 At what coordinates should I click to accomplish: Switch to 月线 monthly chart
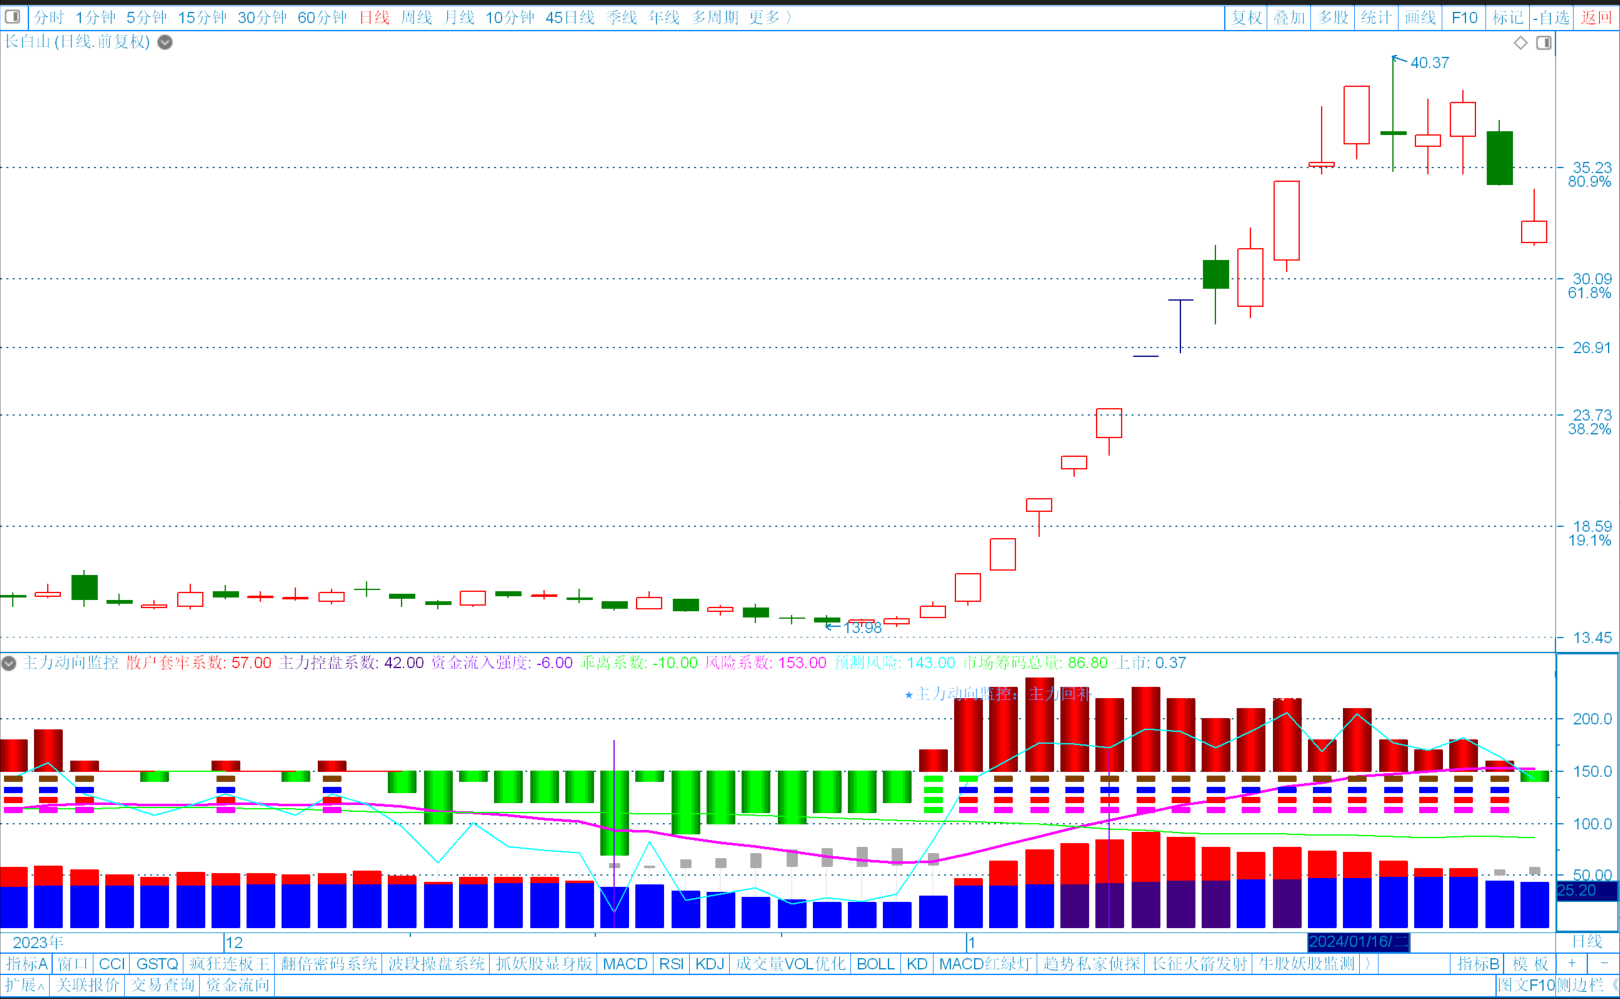[459, 17]
